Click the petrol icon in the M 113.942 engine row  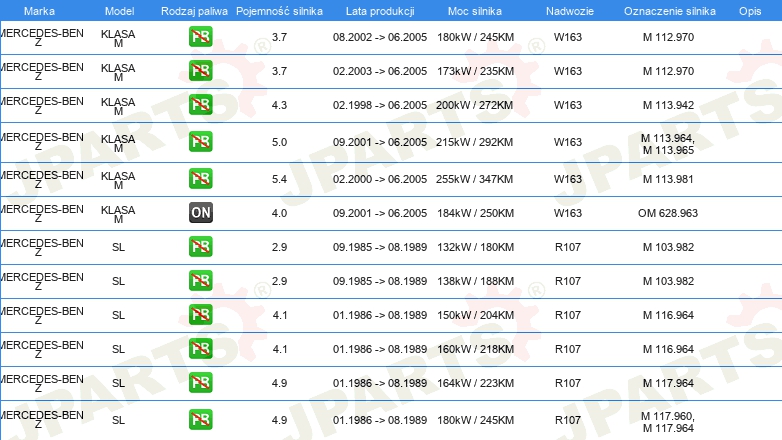200,104
